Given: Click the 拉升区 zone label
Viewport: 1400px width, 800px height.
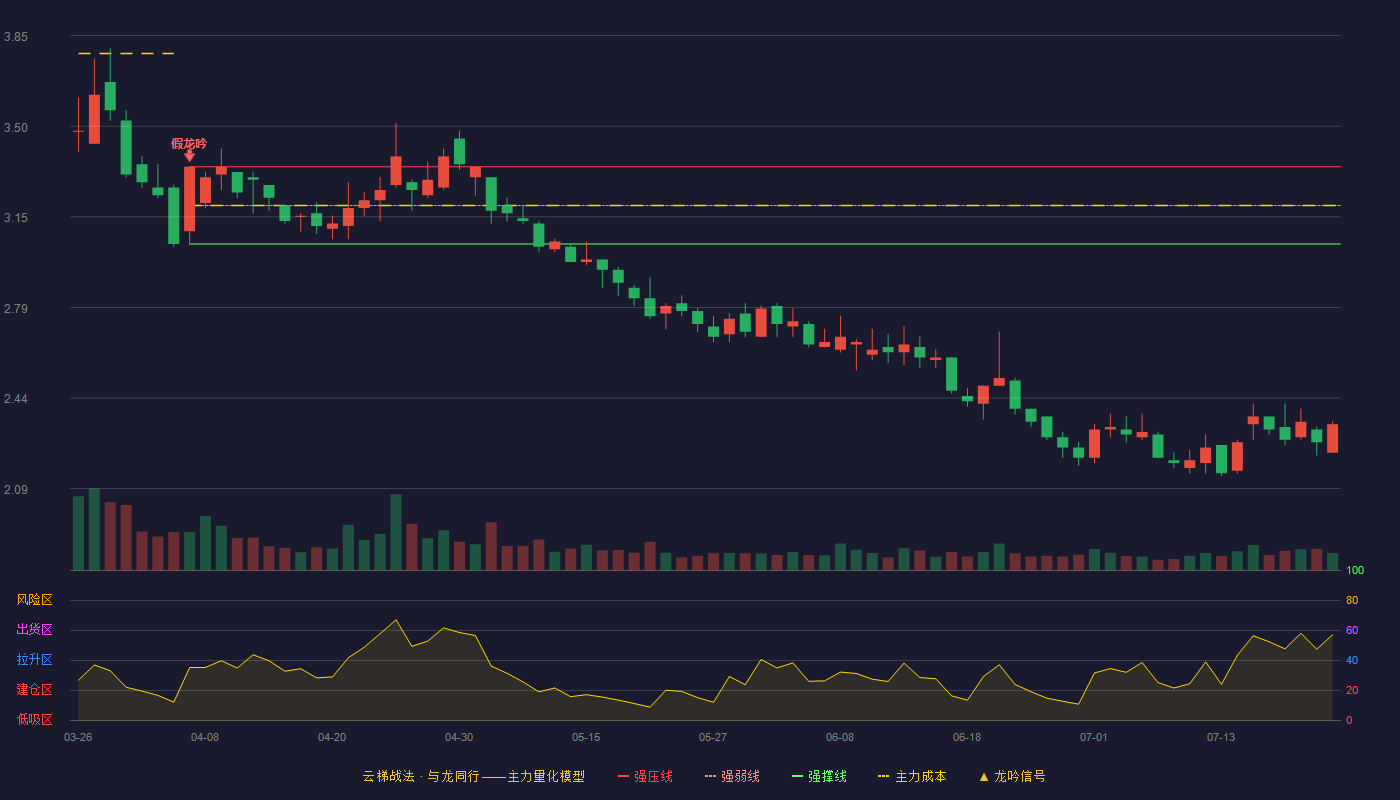Looking at the screenshot, I should [x=34, y=660].
